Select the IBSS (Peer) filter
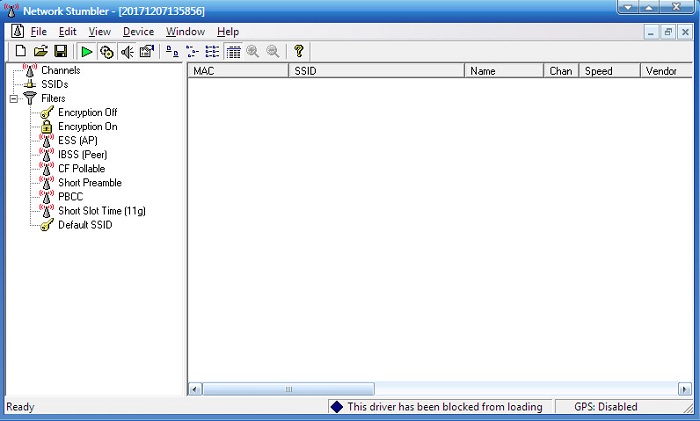This screenshot has width=700, height=421. click(83, 154)
